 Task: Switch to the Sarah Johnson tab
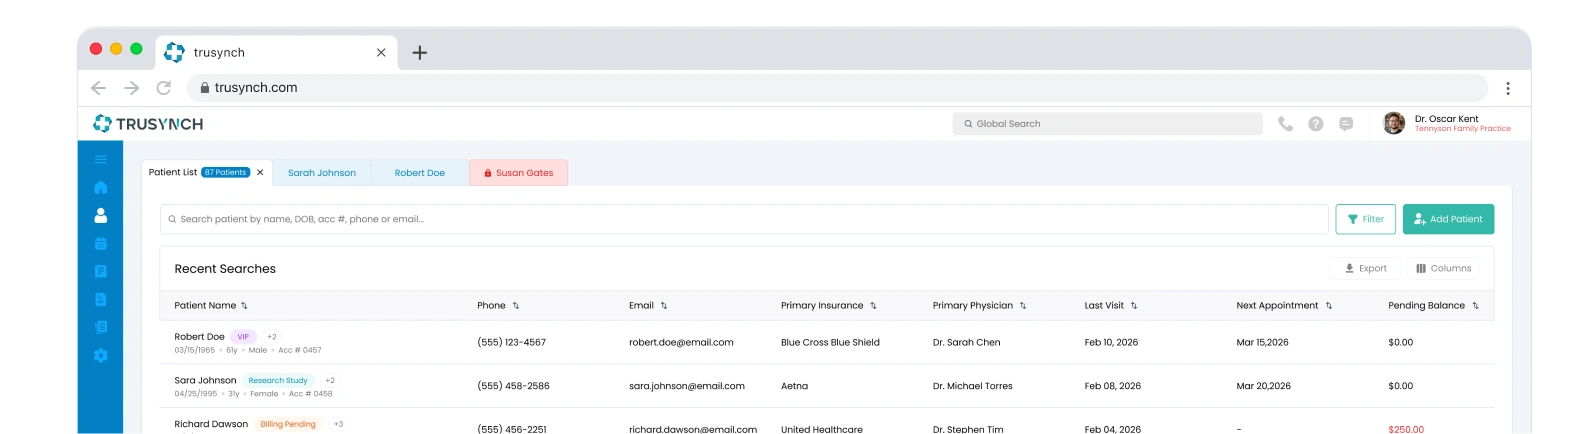[x=322, y=173]
